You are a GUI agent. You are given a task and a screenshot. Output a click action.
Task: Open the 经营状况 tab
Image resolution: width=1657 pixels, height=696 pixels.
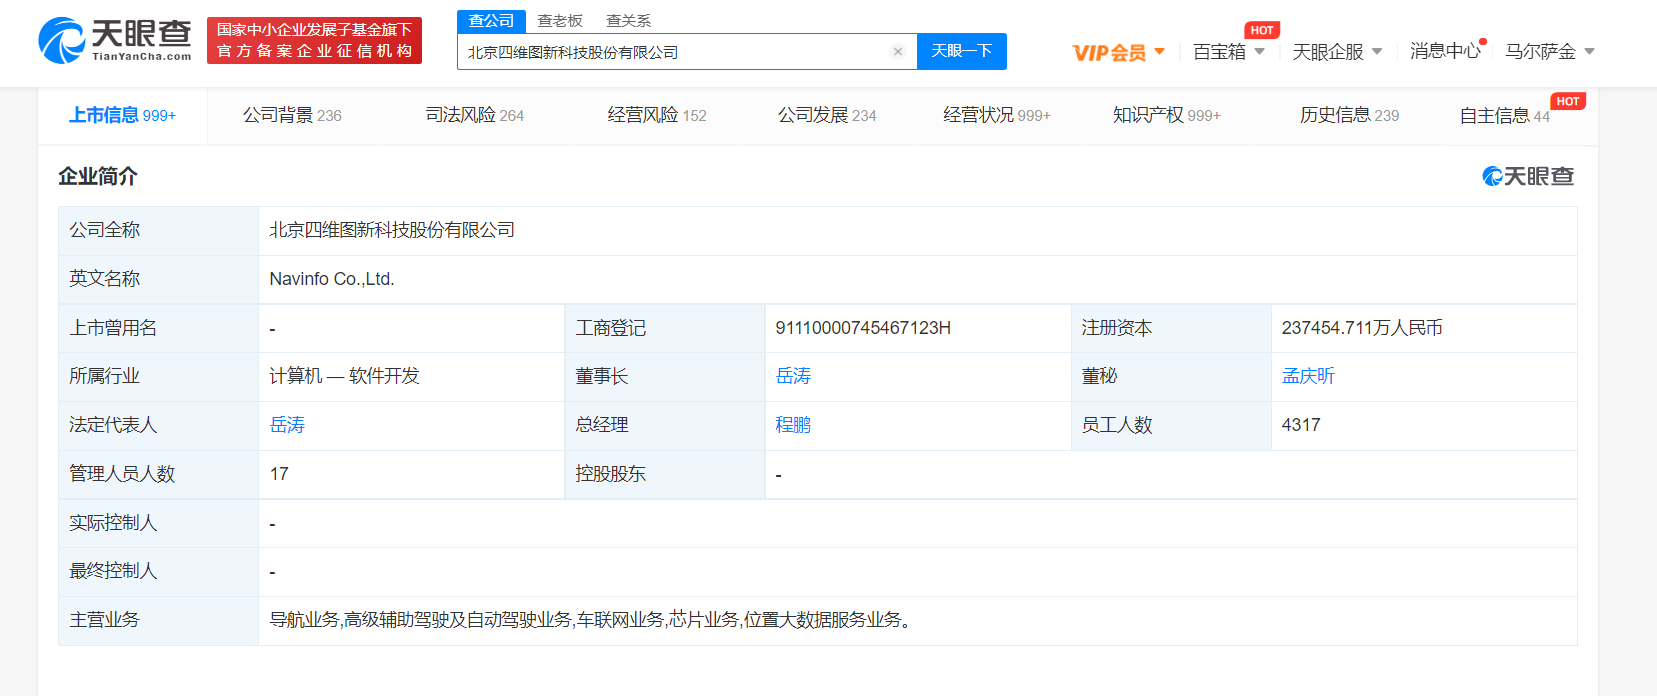(997, 116)
